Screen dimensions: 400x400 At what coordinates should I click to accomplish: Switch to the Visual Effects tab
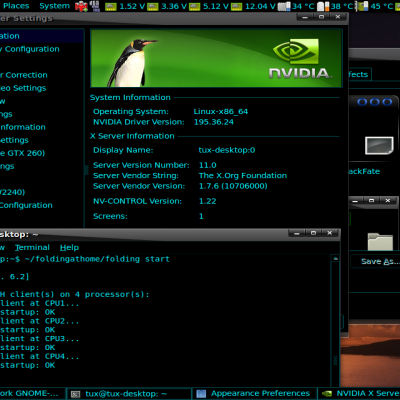(359, 74)
